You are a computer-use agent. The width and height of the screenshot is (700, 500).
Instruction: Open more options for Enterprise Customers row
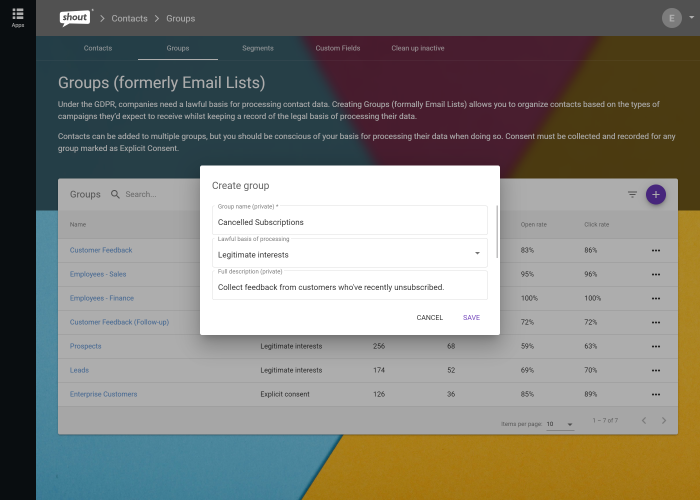[655, 394]
